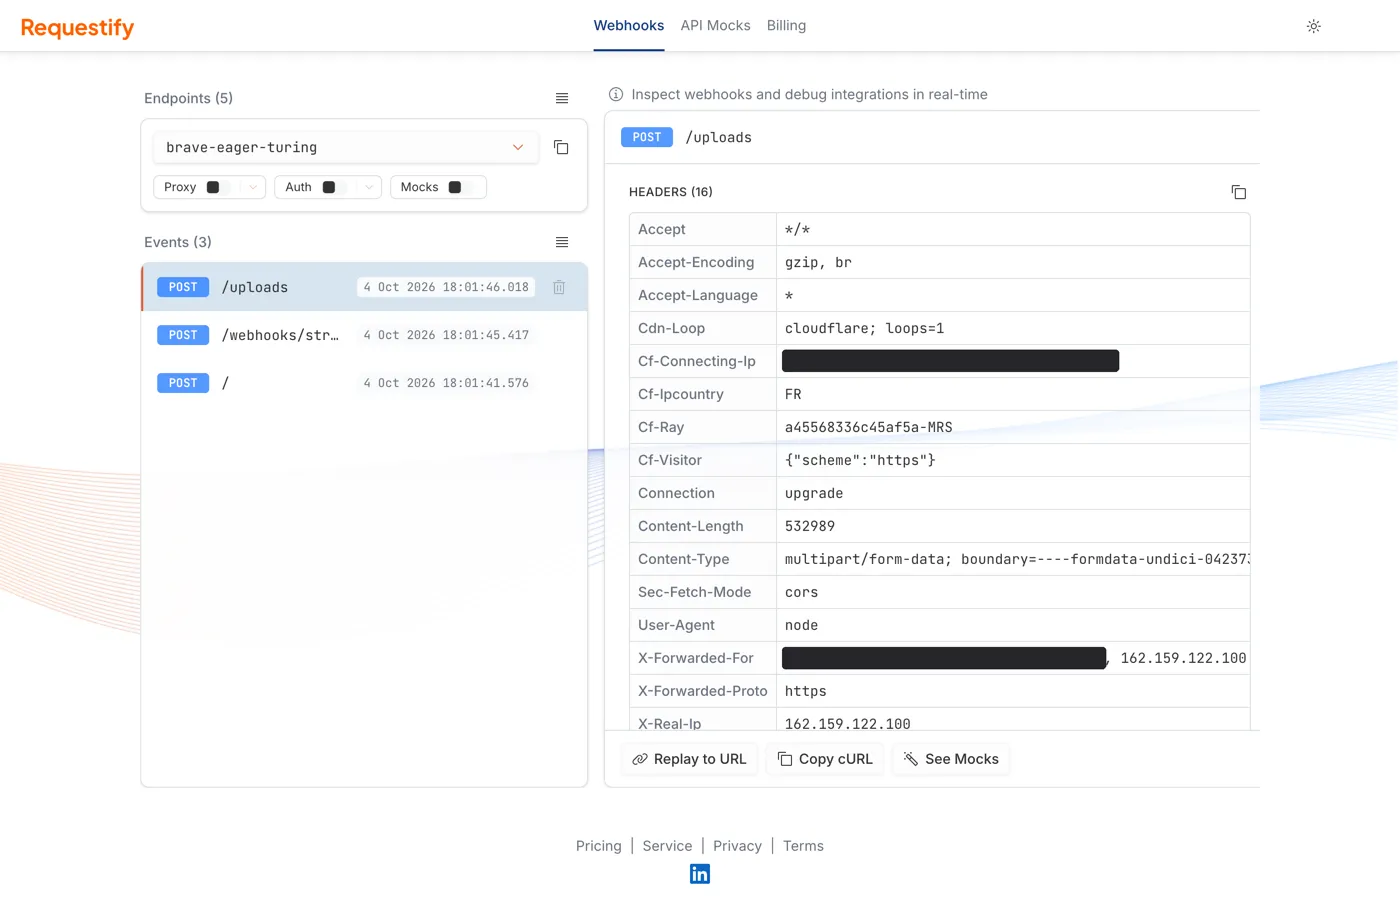Click the X-Forwarded-Proto value https
Viewport: 1400px width, 900px height.
point(805,691)
